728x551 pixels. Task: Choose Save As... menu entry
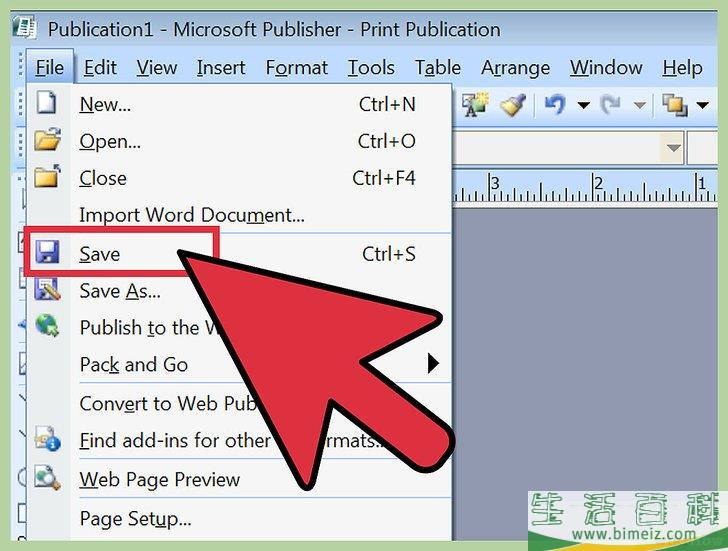pos(239,291)
